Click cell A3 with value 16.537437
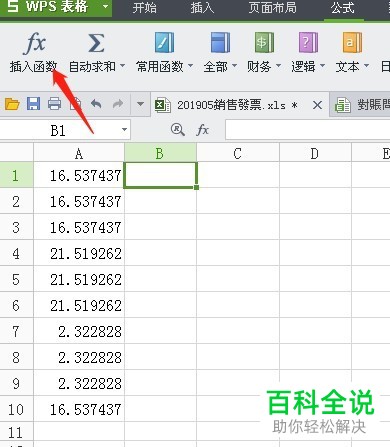390x447 pixels. (x=79, y=227)
